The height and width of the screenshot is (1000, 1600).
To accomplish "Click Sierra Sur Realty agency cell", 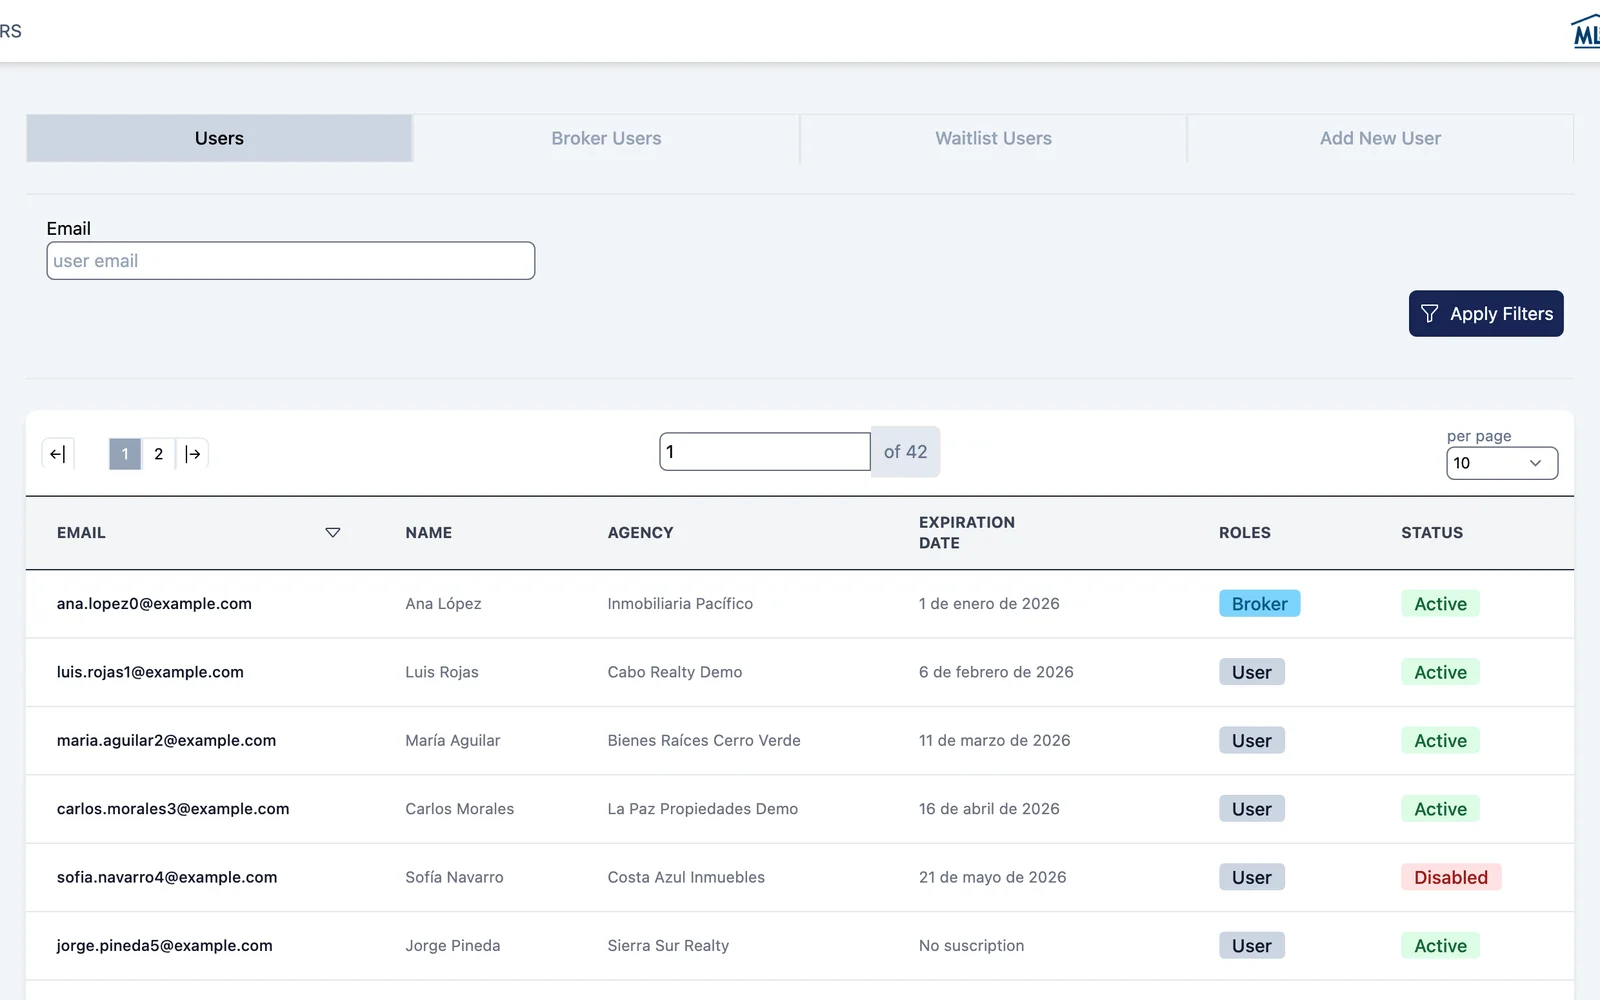I will (668, 946).
